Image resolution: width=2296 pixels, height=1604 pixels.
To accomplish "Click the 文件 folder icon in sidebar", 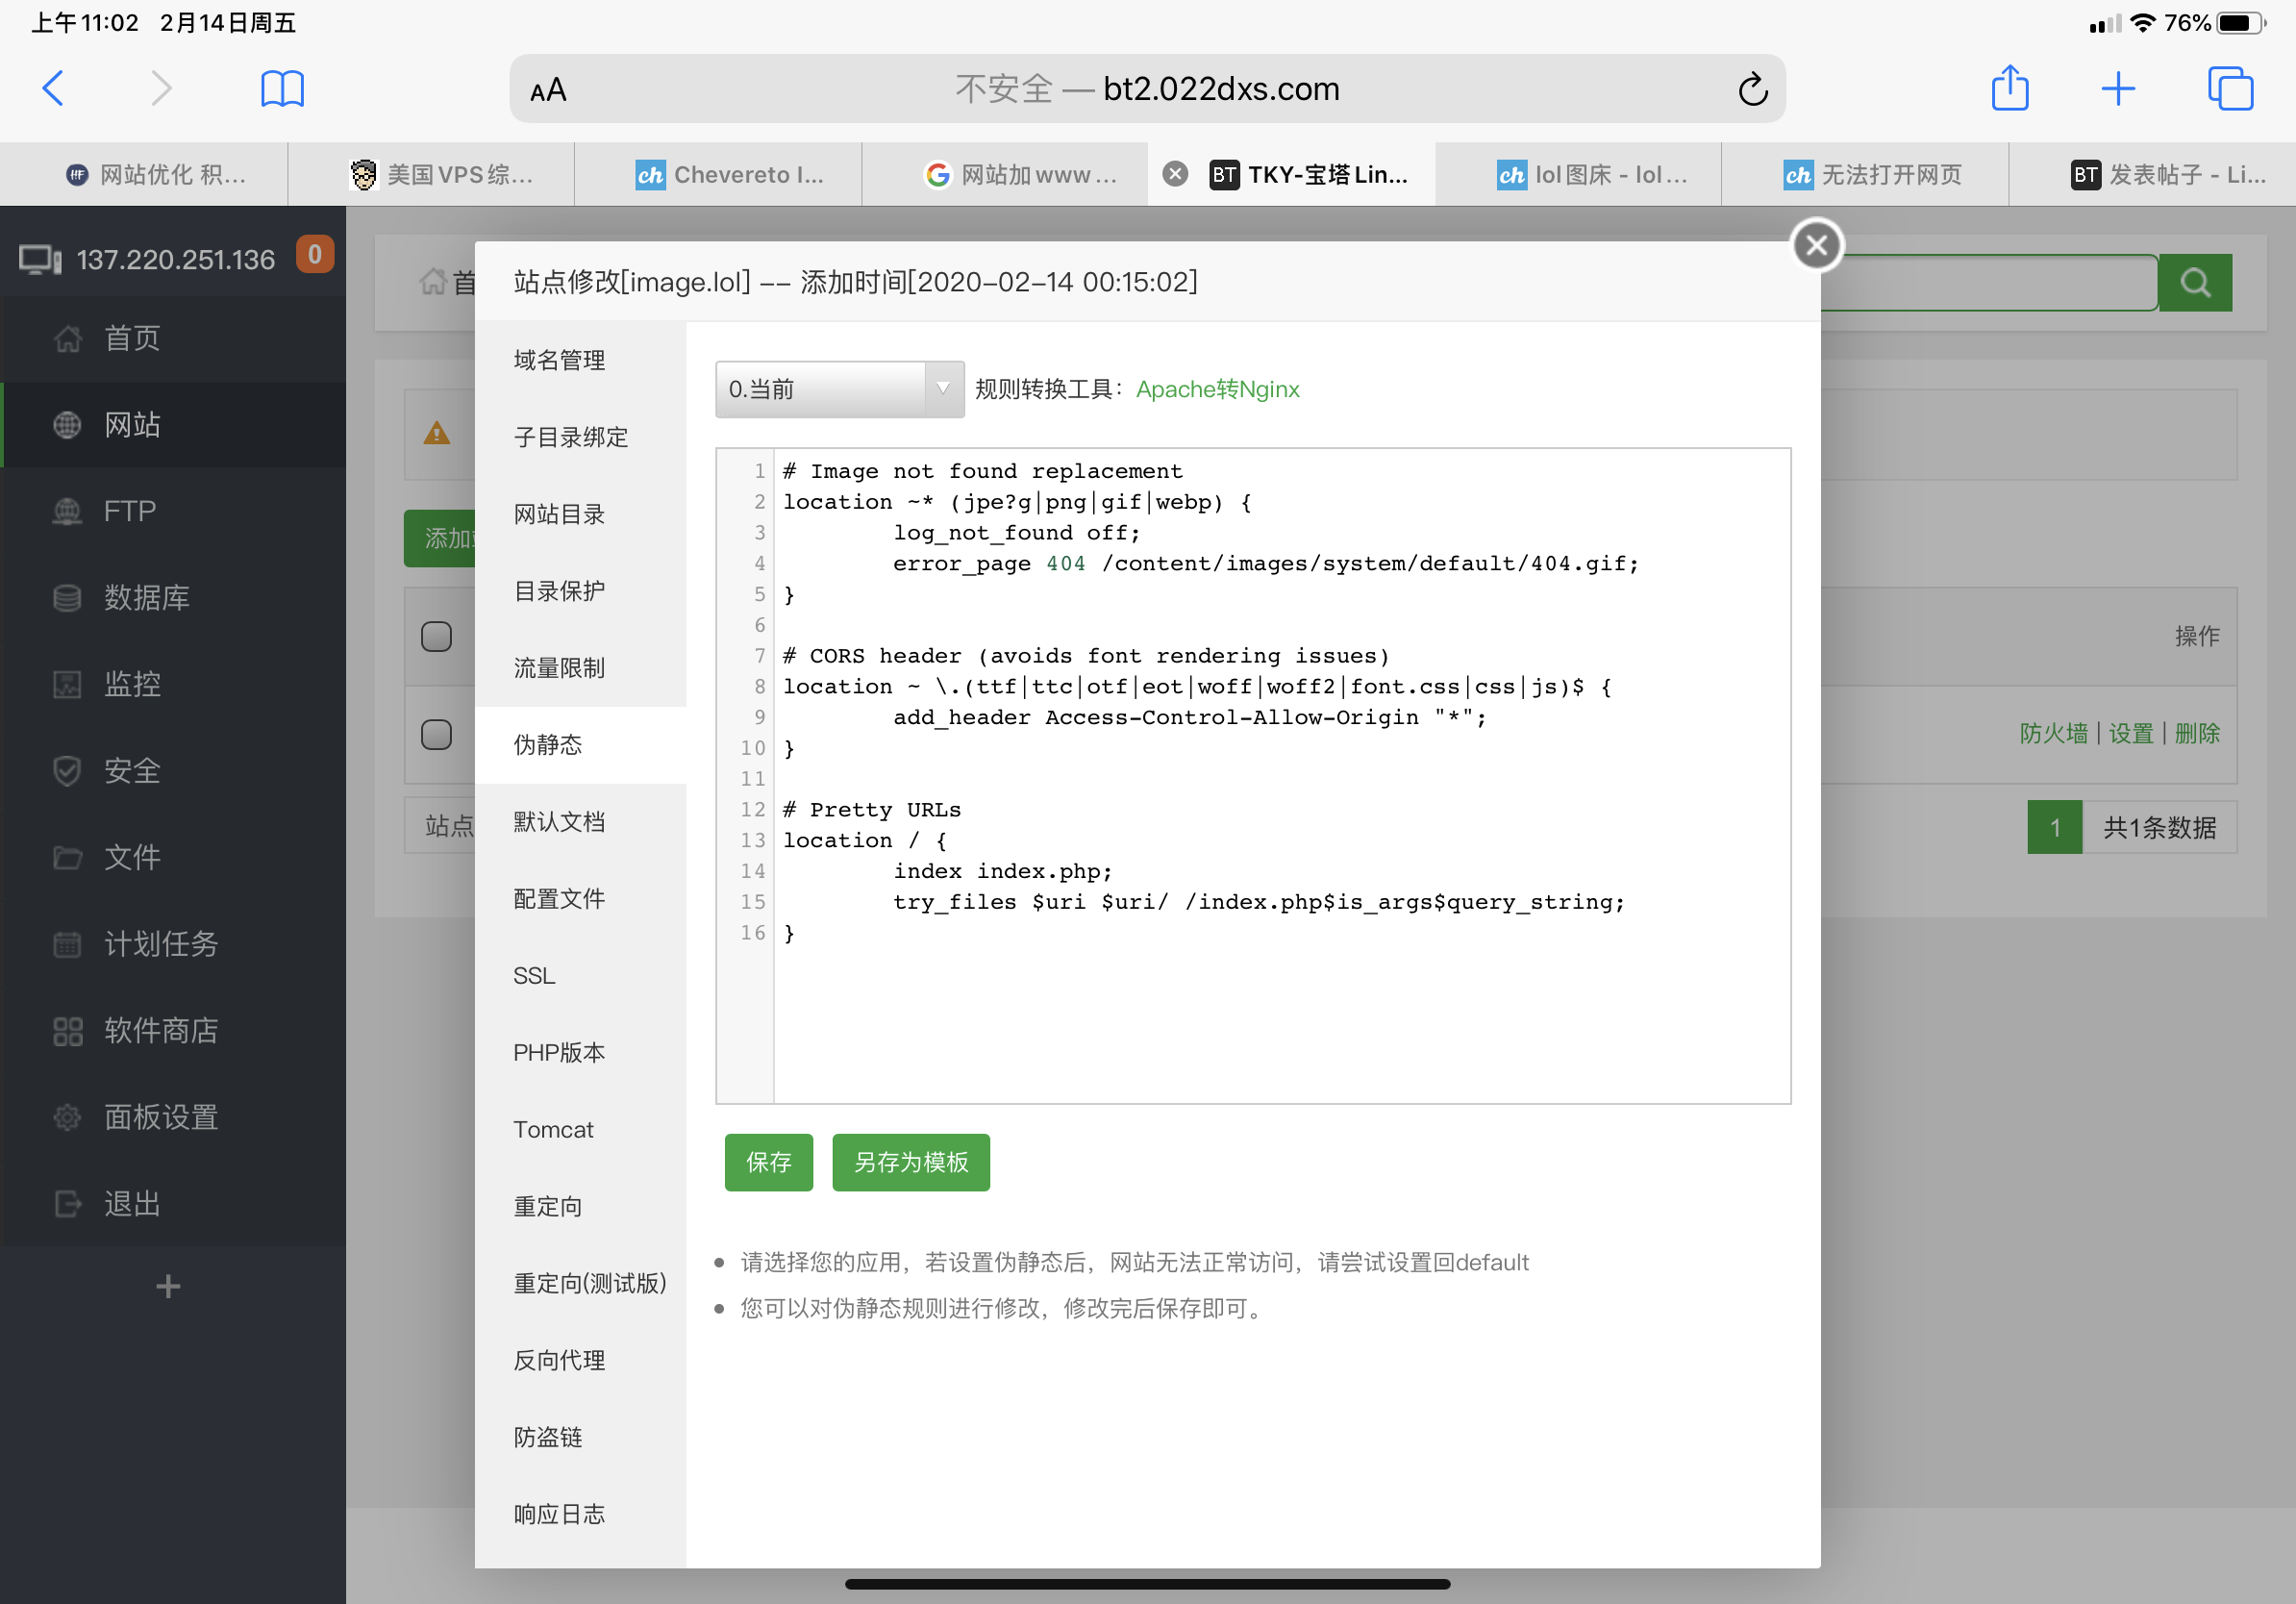I will click(x=67, y=857).
